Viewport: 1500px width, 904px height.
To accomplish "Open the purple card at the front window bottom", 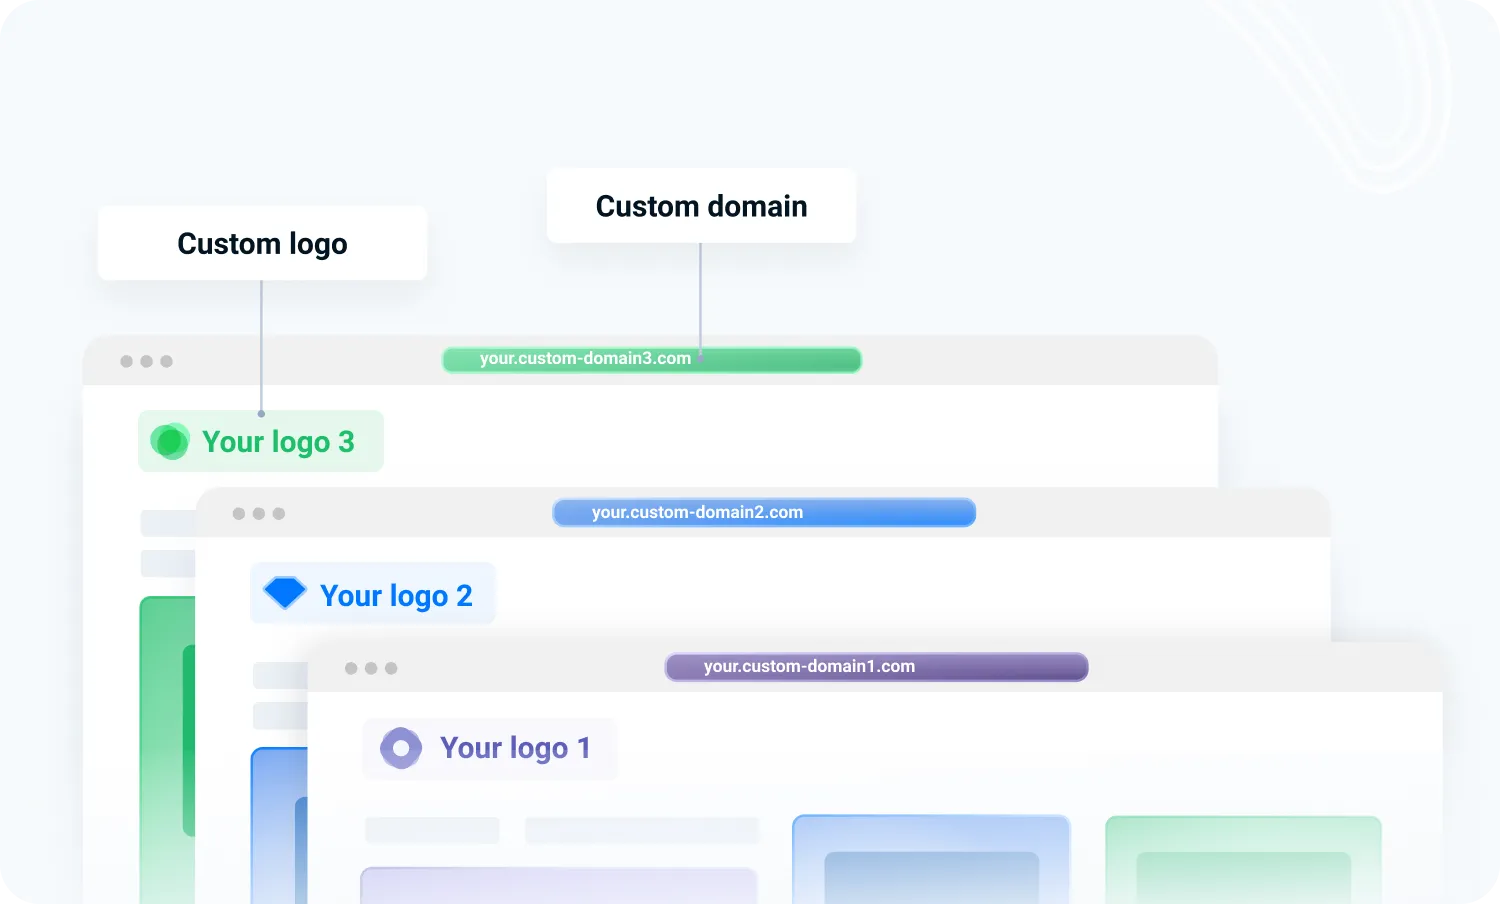I will [x=558, y=885].
